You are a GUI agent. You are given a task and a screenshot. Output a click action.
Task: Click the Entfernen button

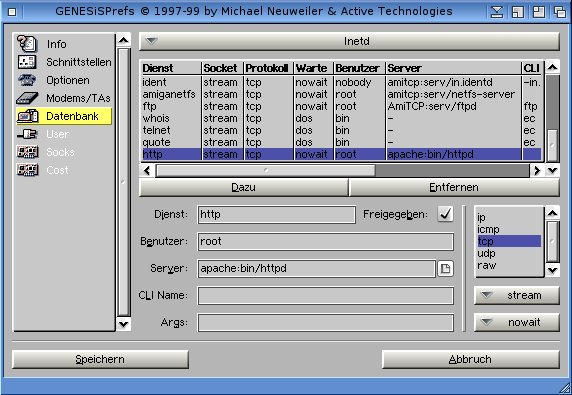pos(454,187)
